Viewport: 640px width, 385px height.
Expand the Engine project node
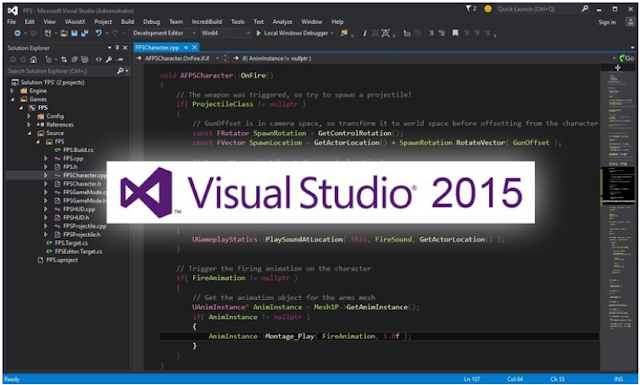tap(12, 91)
